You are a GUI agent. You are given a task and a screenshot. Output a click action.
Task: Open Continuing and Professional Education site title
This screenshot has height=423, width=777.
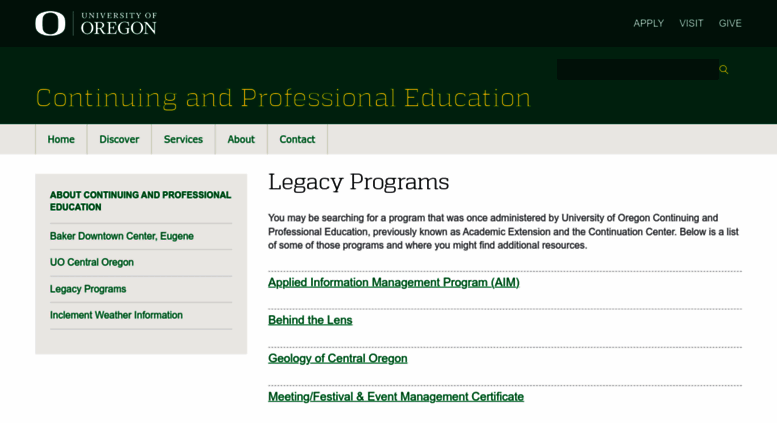pyautogui.click(x=283, y=98)
